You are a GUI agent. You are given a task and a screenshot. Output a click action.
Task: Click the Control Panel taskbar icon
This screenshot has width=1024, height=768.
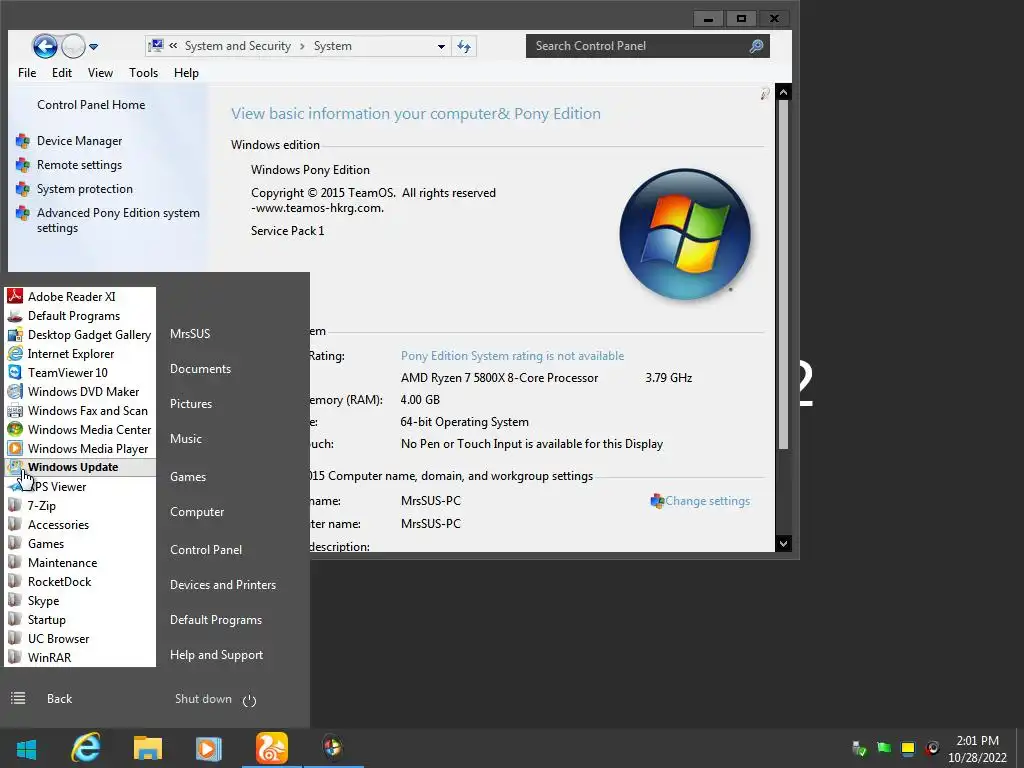333,748
